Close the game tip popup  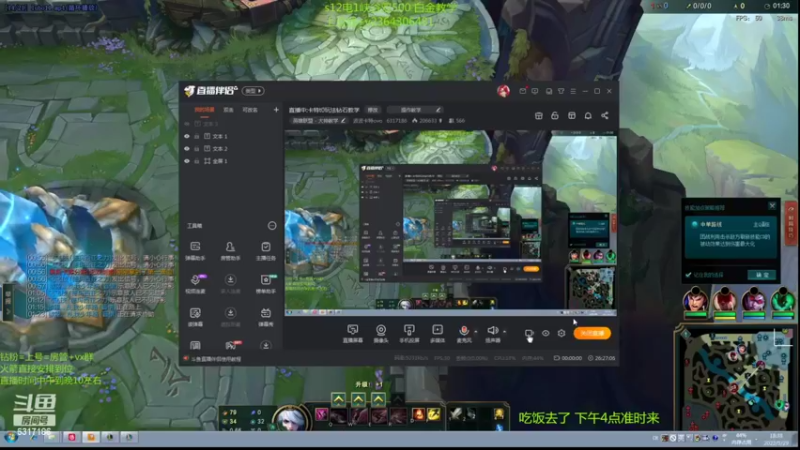pos(772,206)
